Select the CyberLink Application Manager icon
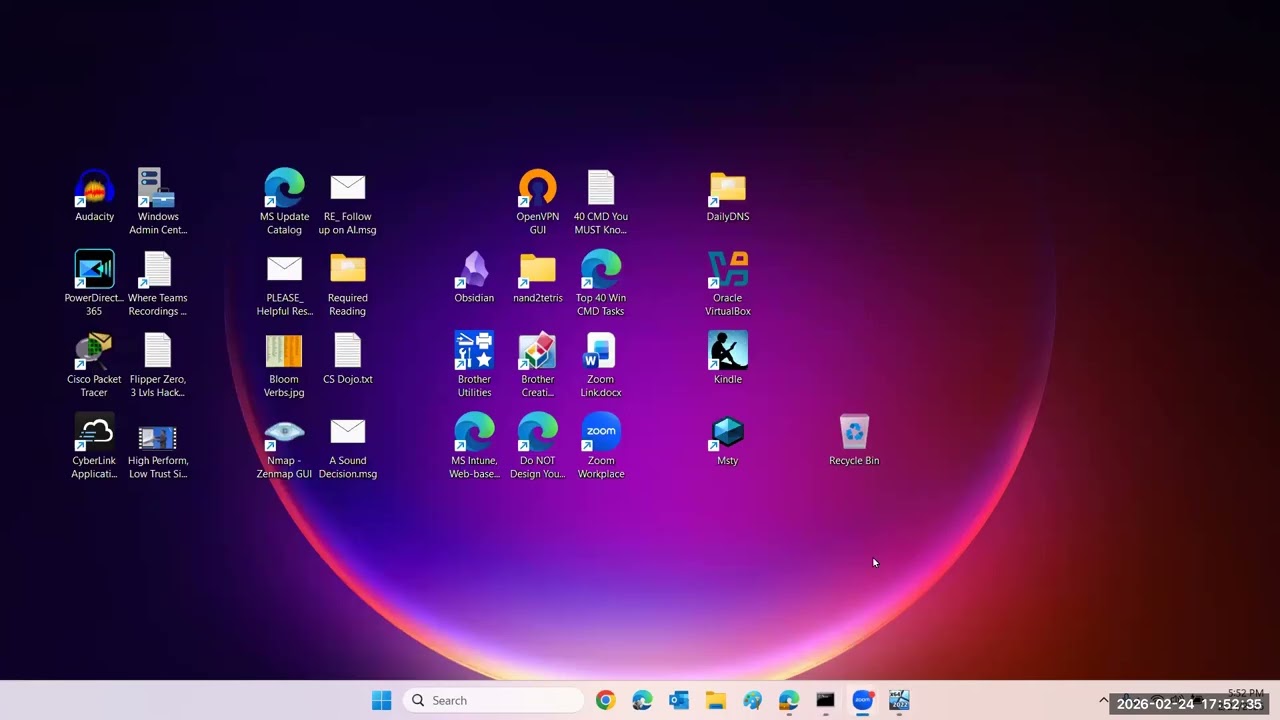Viewport: 1280px width, 720px height. pyautogui.click(x=94, y=447)
